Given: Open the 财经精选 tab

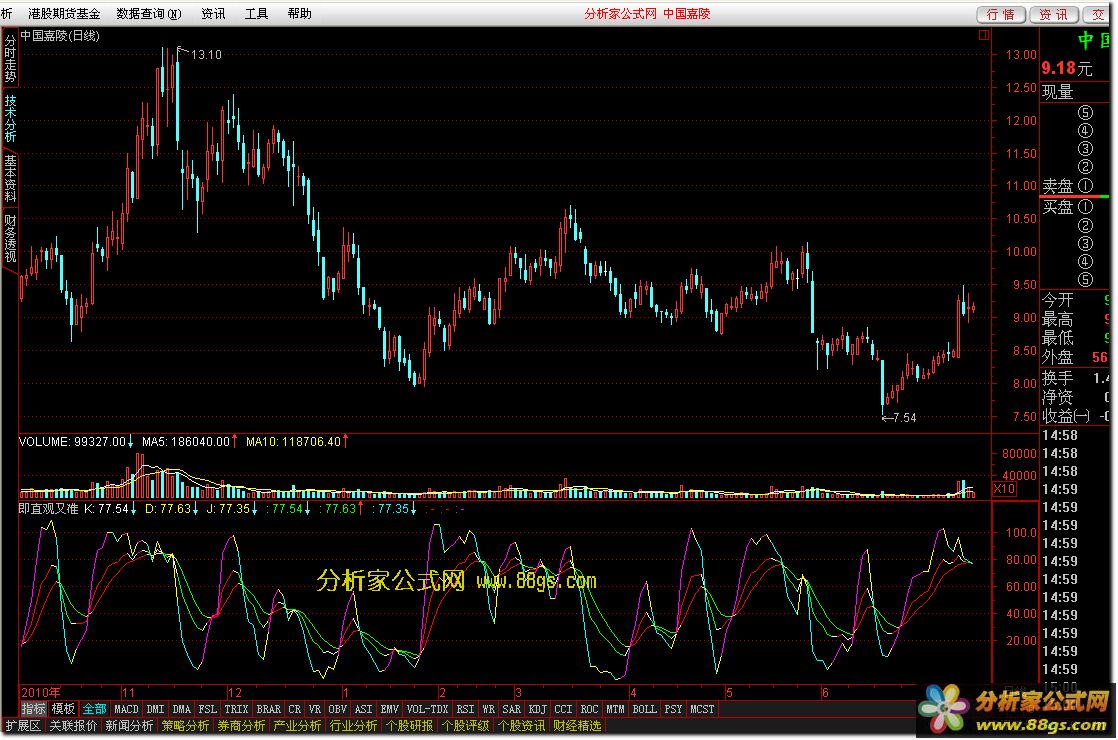Looking at the screenshot, I should [578, 726].
